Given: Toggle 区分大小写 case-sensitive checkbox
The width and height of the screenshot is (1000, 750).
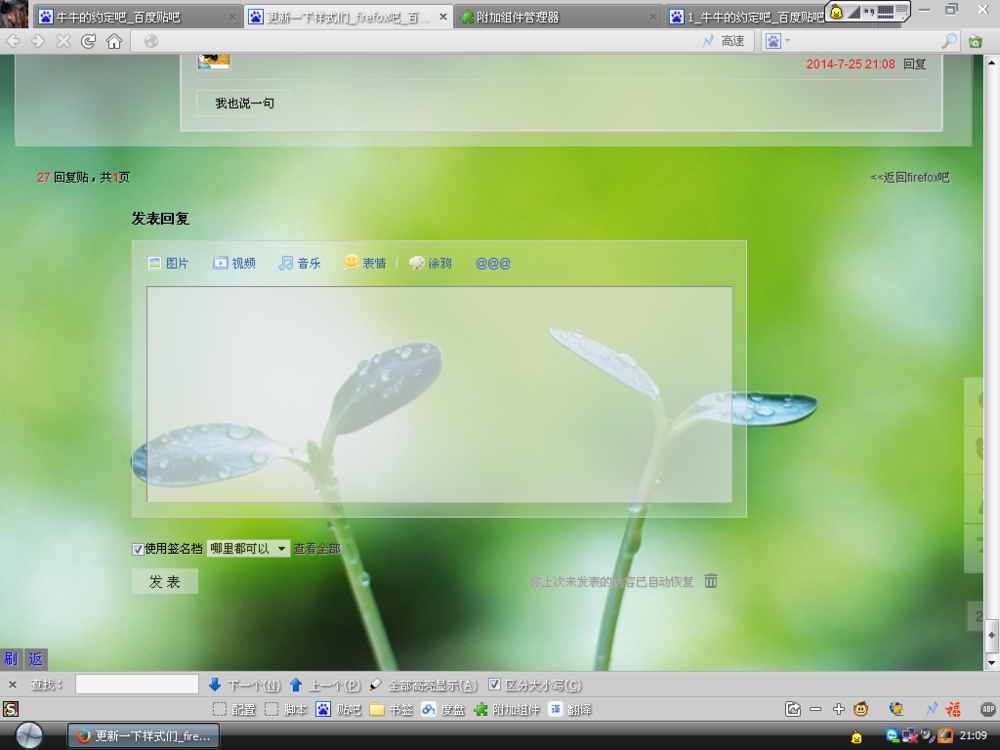Looking at the screenshot, I should click(x=494, y=684).
